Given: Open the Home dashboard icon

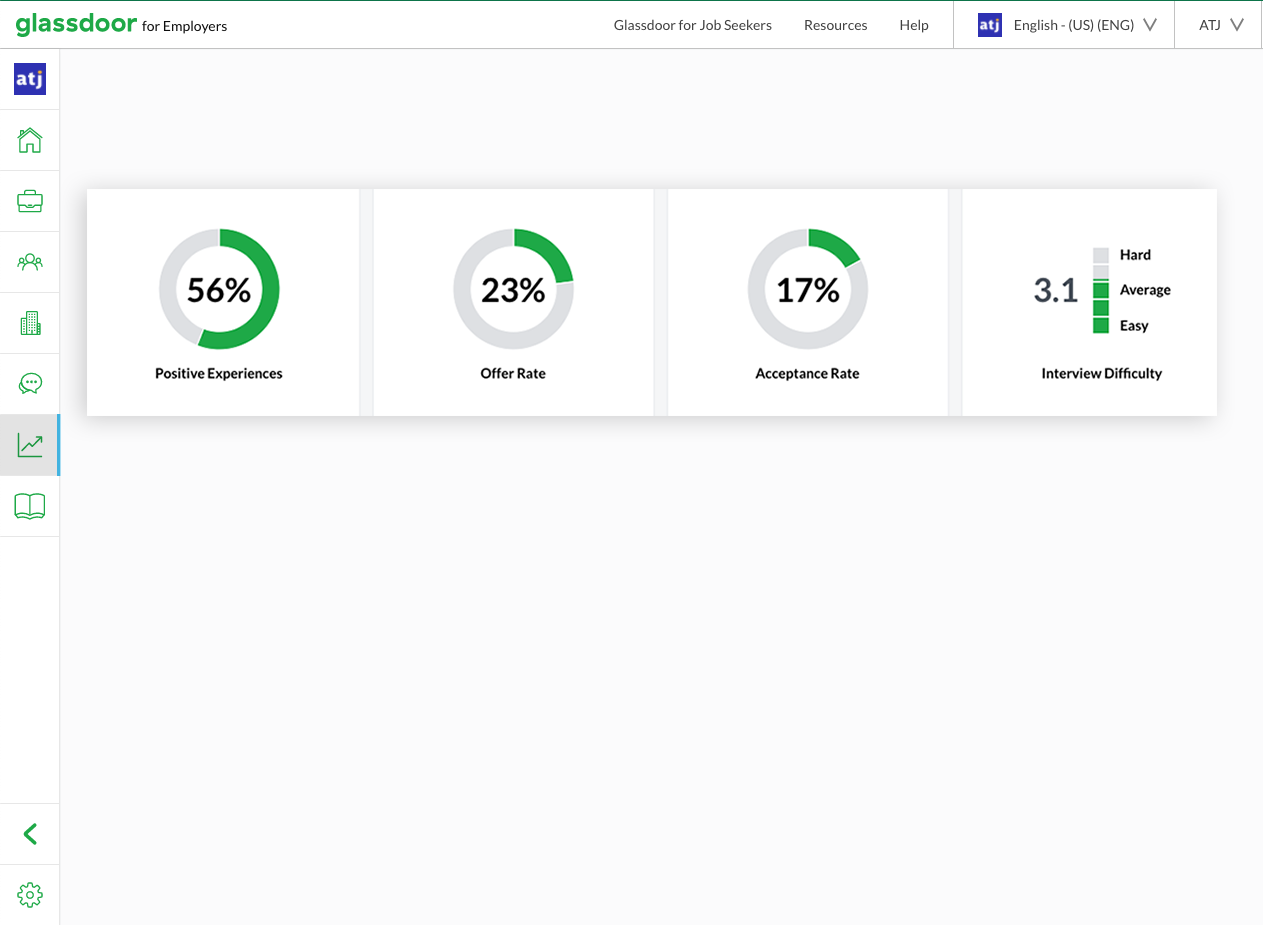Looking at the screenshot, I should tap(30, 140).
